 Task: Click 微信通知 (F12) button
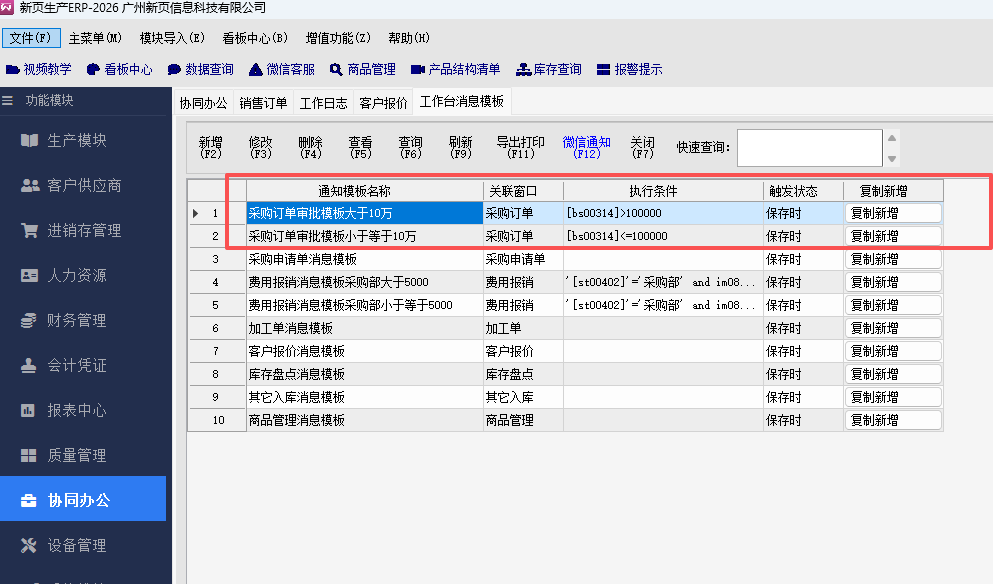[586, 147]
